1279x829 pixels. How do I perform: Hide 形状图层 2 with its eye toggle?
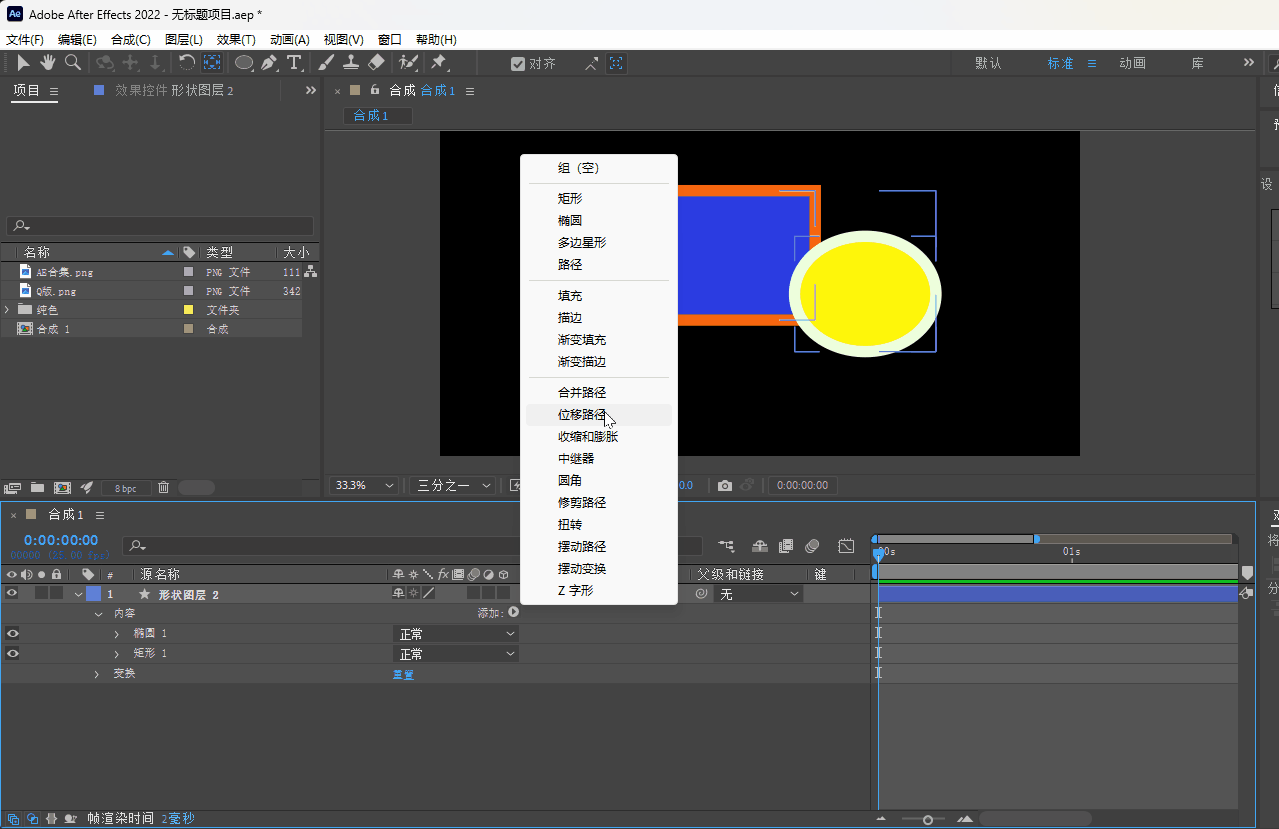click(x=12, y=593)
